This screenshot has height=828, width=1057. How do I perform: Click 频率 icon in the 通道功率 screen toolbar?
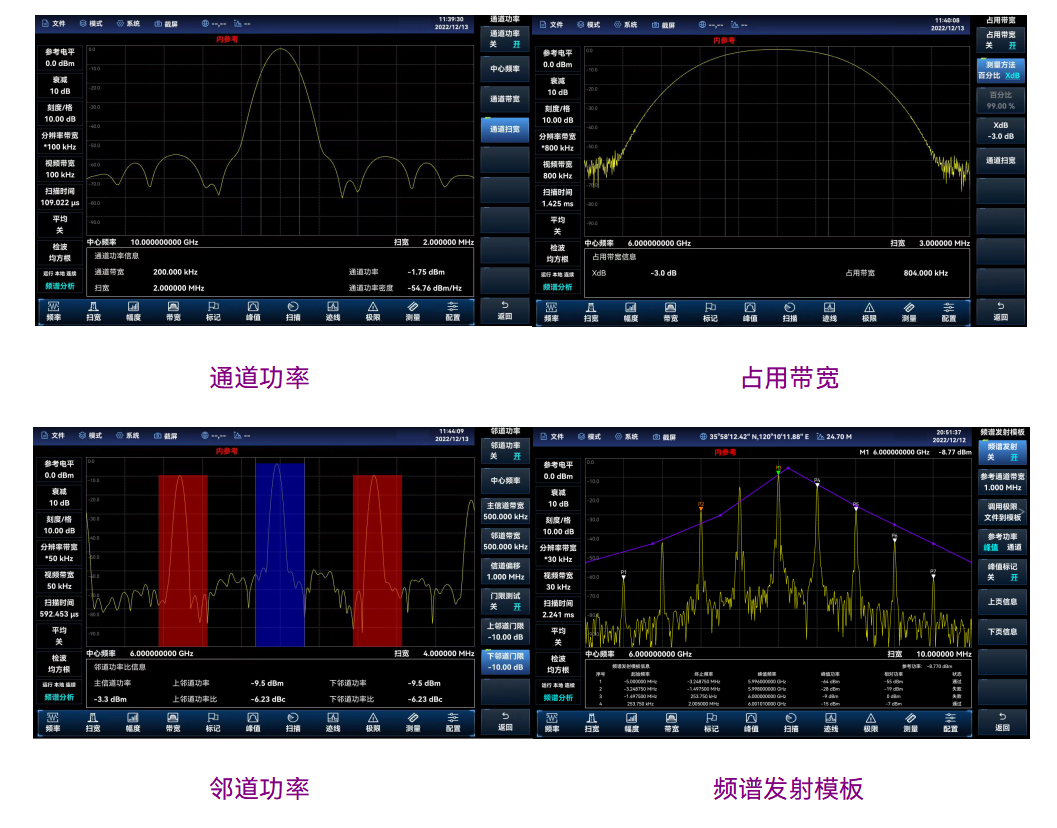click(x=53, y=311)
